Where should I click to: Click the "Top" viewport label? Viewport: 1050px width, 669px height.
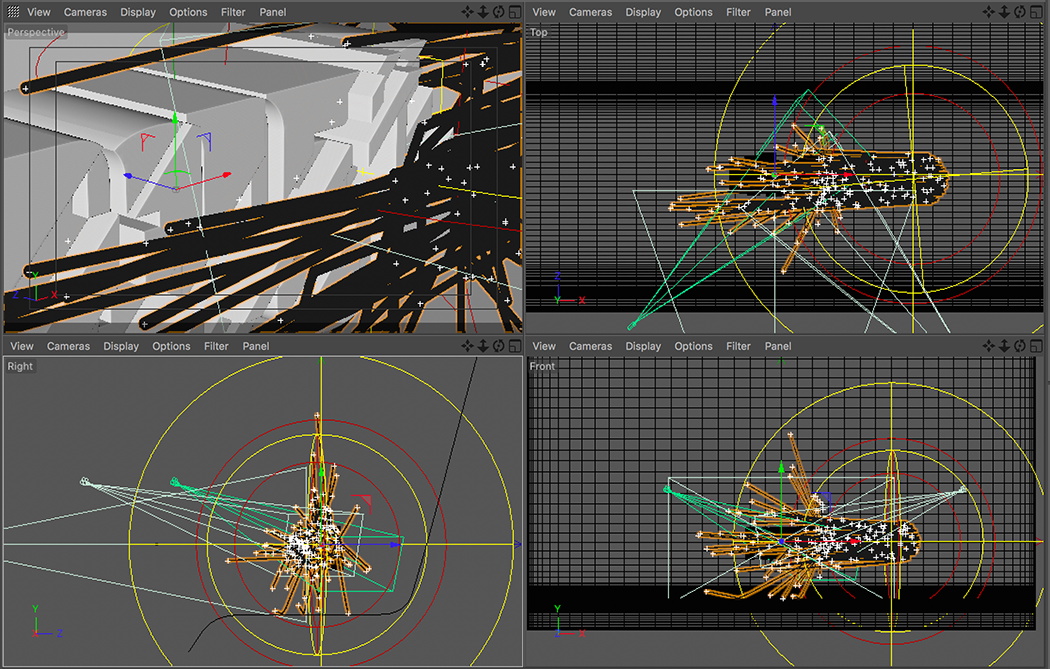click(538, 32)
